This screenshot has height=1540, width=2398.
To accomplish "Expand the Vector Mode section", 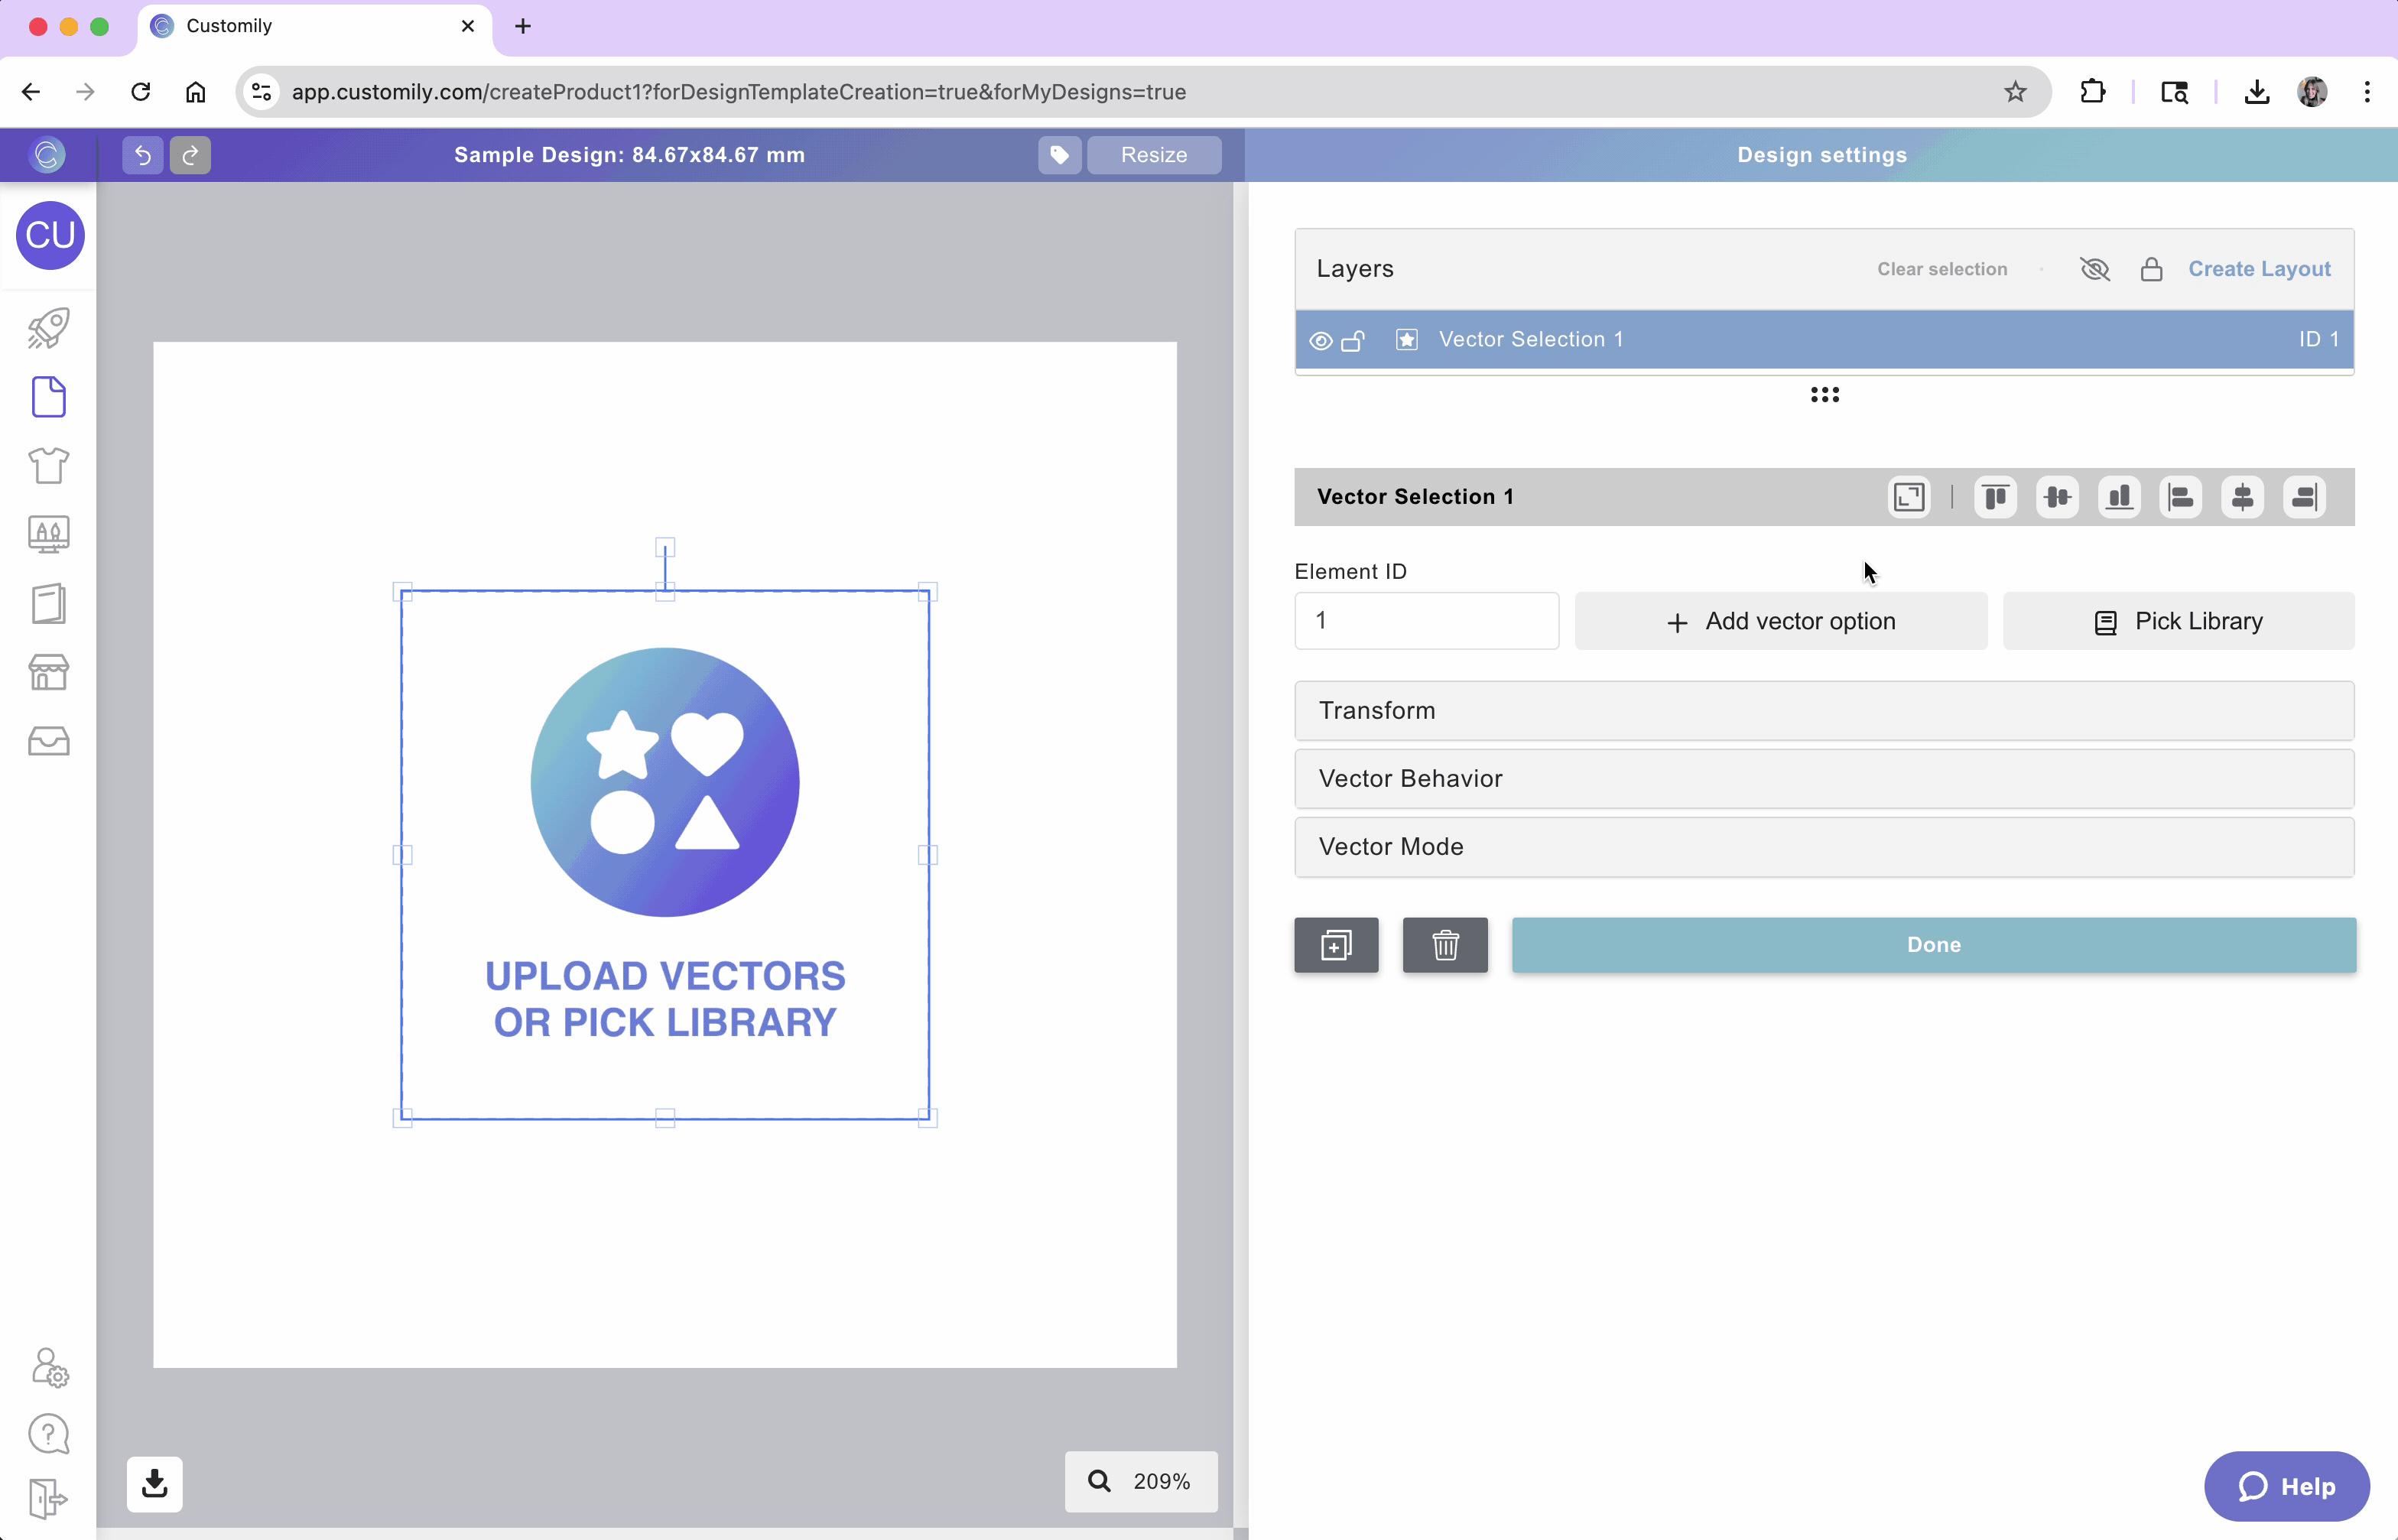I will (x=1823, y=847).
